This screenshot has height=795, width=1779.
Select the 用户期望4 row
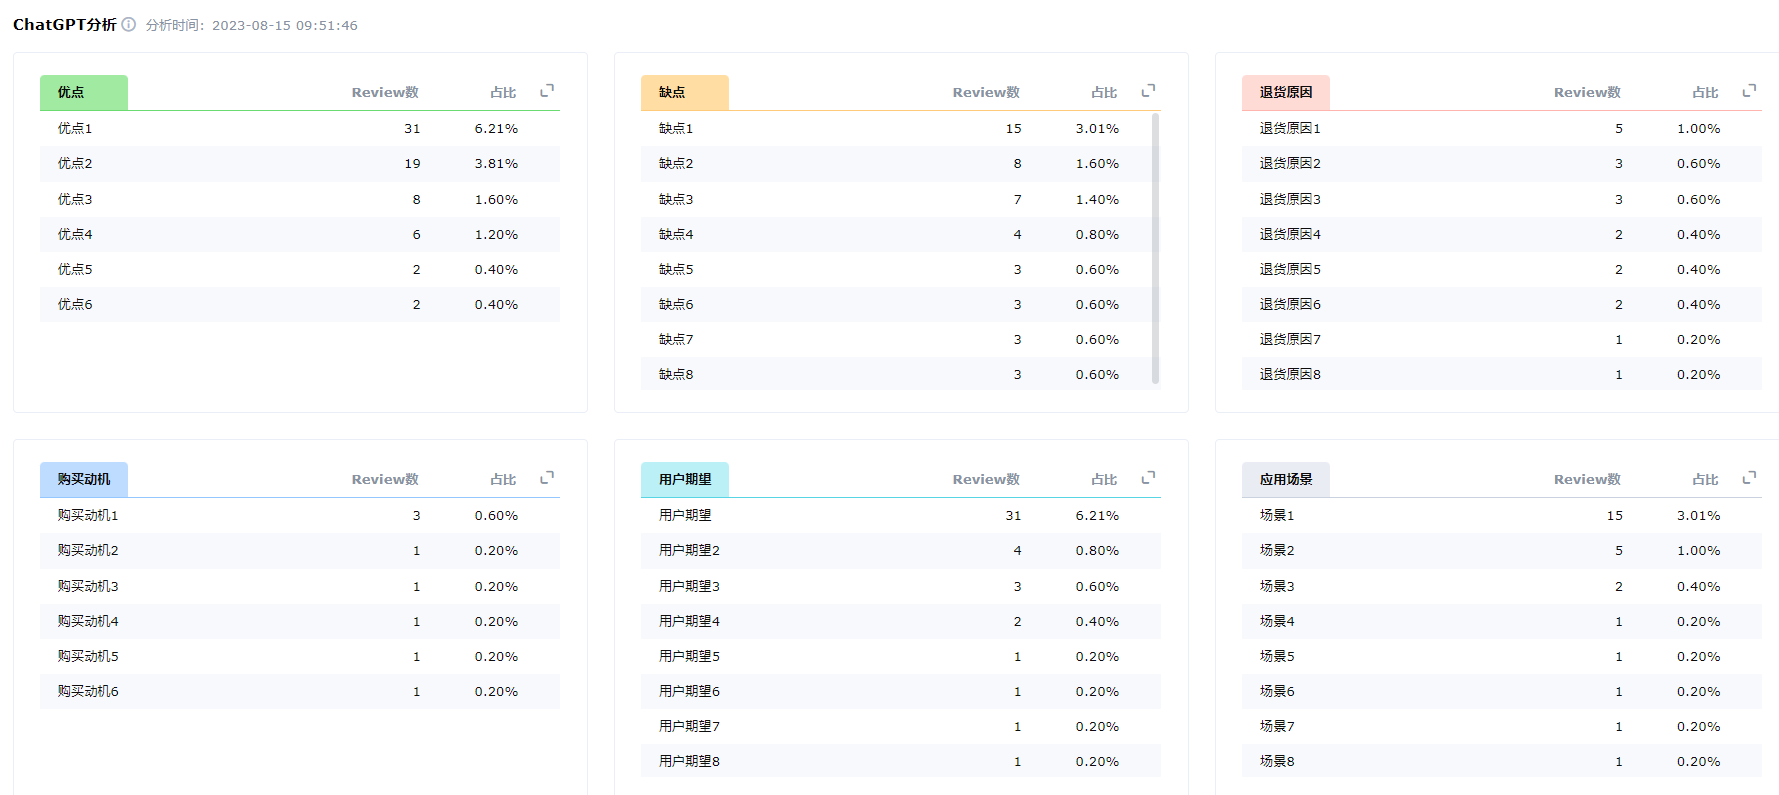click(x=901, y=621)
